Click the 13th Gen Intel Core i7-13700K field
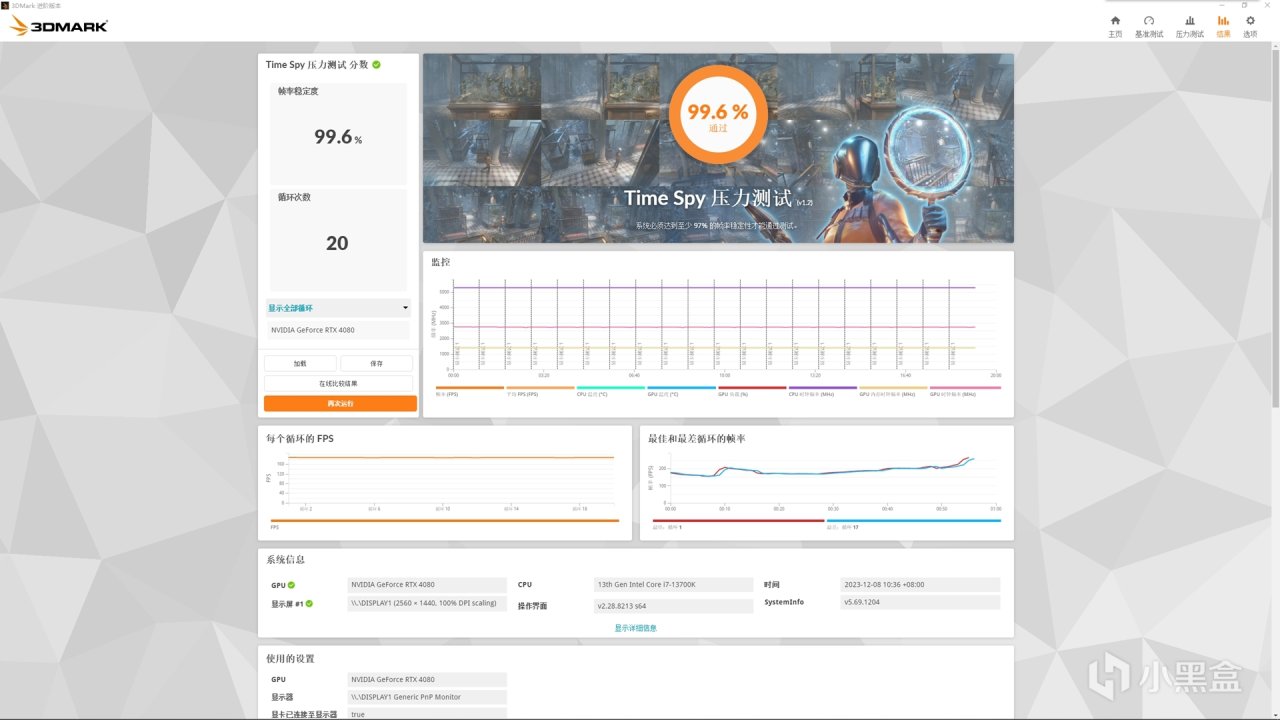Viewport: 1280px width, 720px height. (674, 585)
